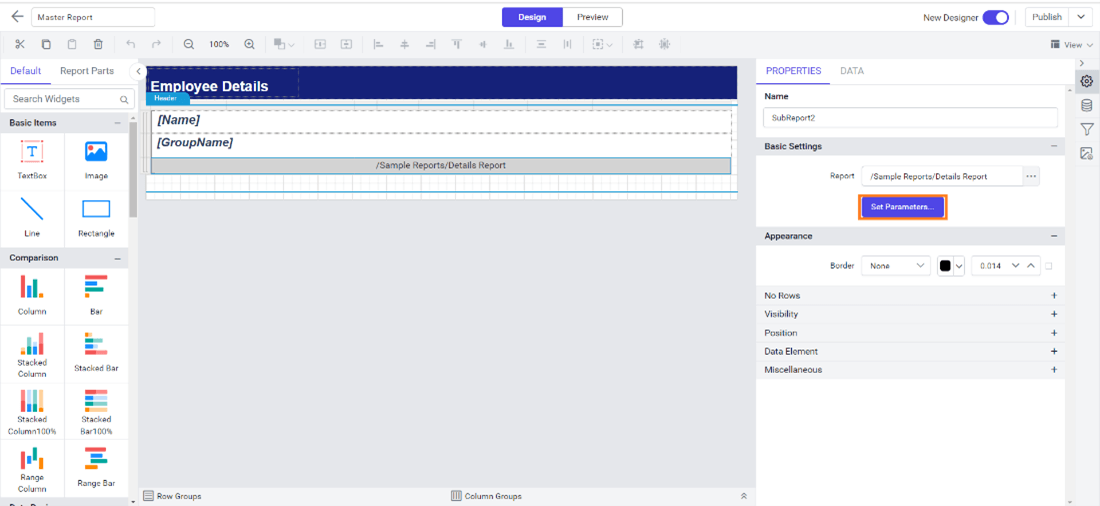Select the PROPERTIES tab
This screenshot has width=1100, height=506.
tap(793, 71)
